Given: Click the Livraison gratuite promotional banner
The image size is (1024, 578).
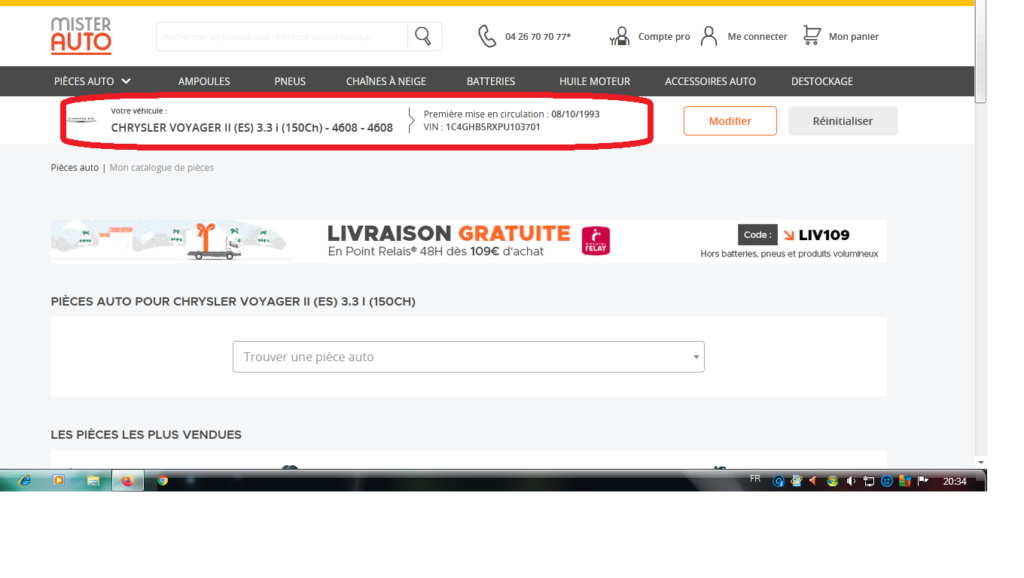Looking at the screenshot, I should coord(468,241).
